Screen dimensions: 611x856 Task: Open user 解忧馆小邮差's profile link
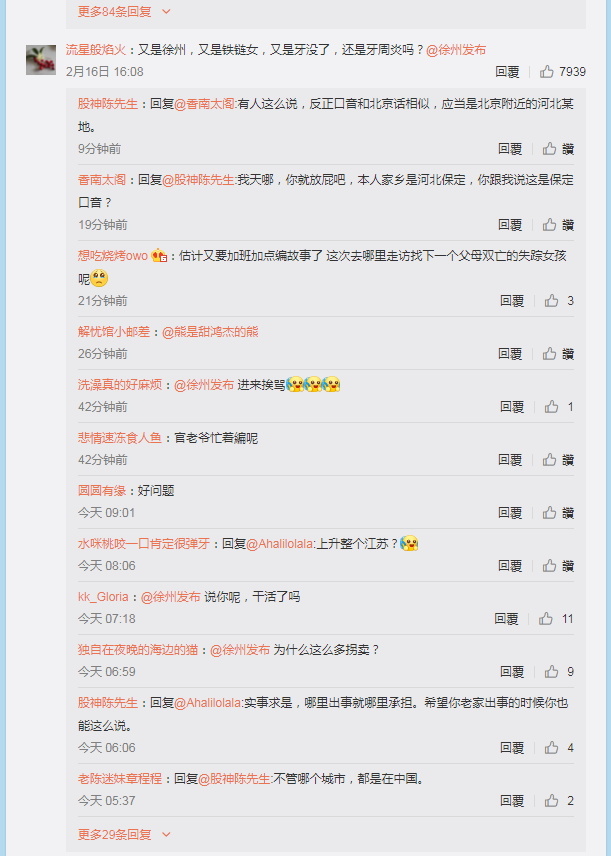tap(114, 331)
